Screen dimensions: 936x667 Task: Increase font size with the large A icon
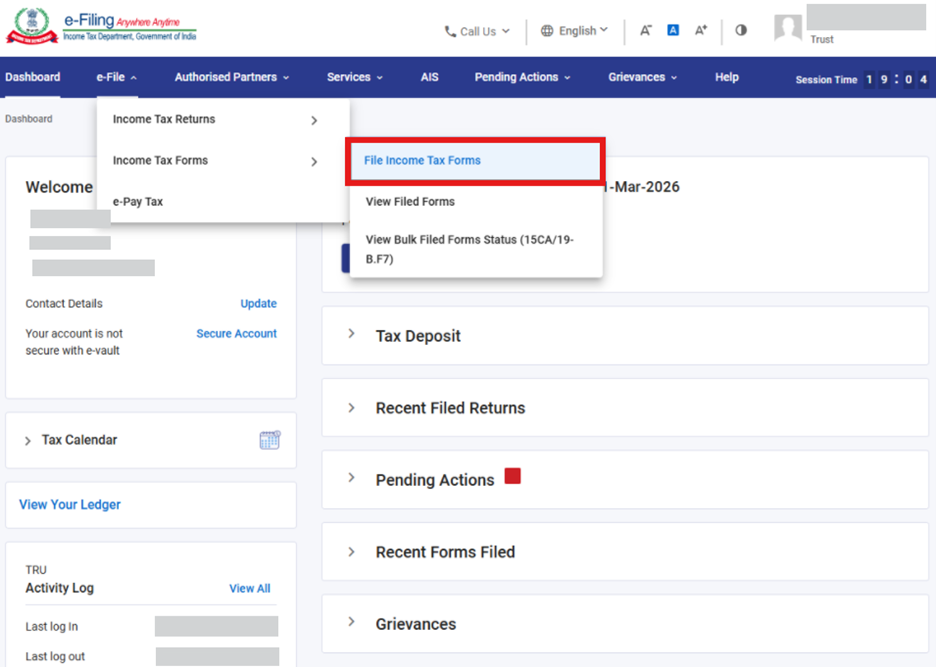pos(701,30)
